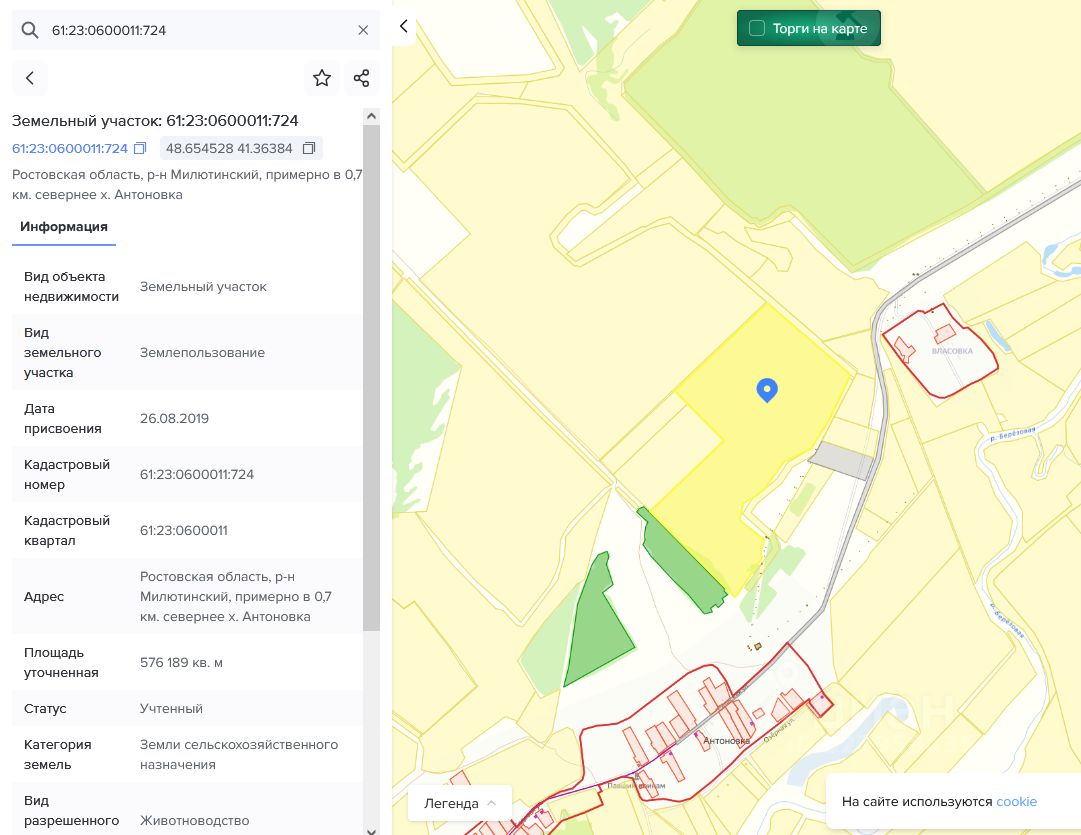The width and height of the screenshot is (1081, 835).
Task: Copy coordinates 48.654528 41.36384 icon
Action: point(309,148)
